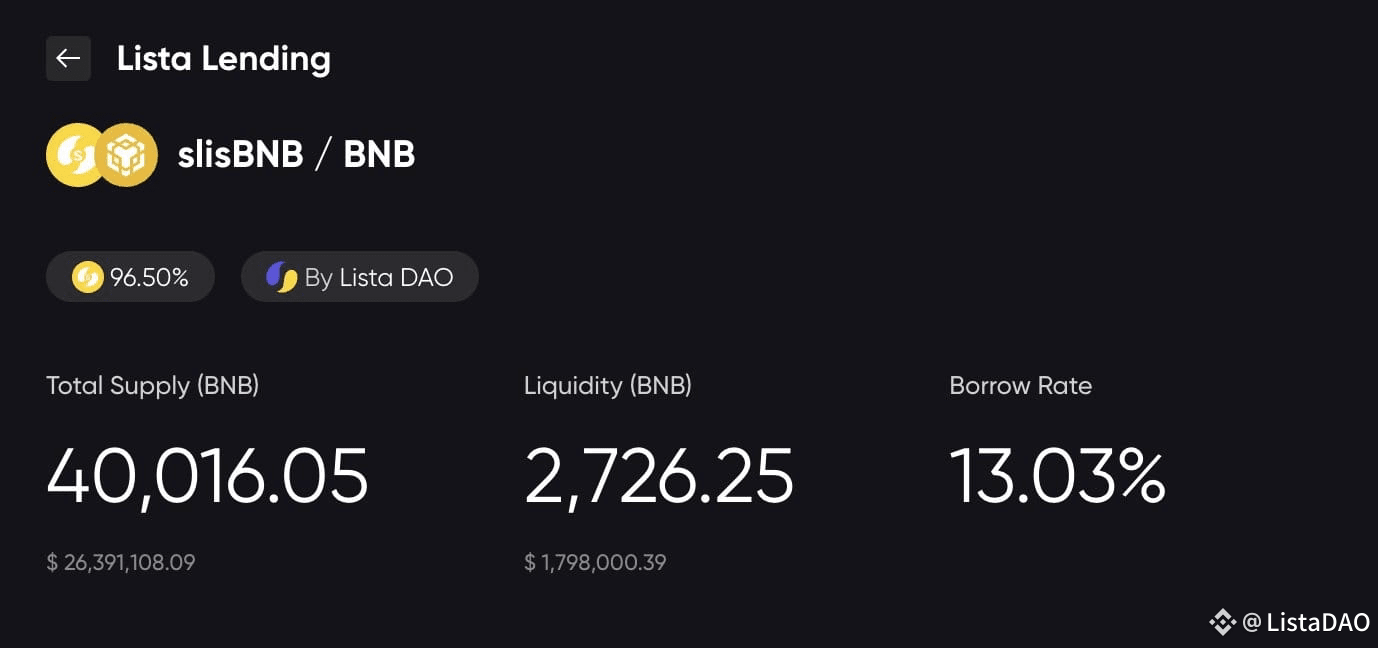Click the ListaDAO watermark icon bottom right
Screen dimensions: 1378x648
point(1222,622)
